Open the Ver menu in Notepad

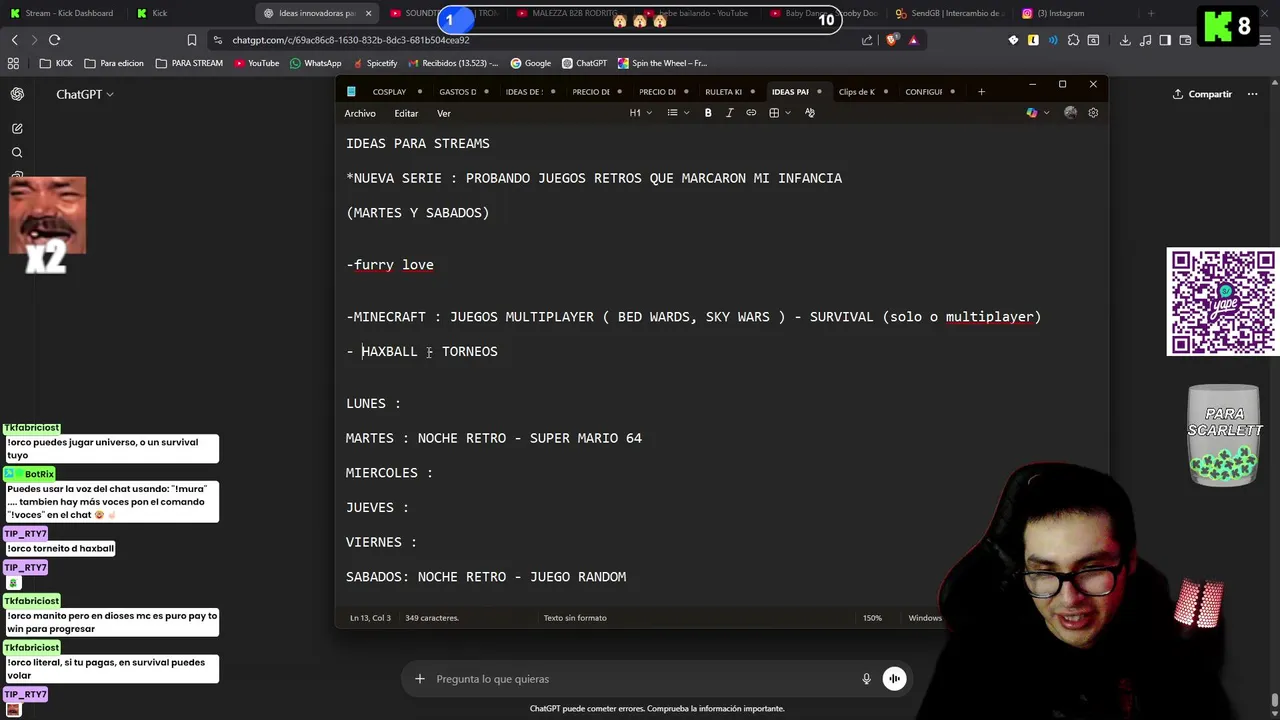pos(444,113)
